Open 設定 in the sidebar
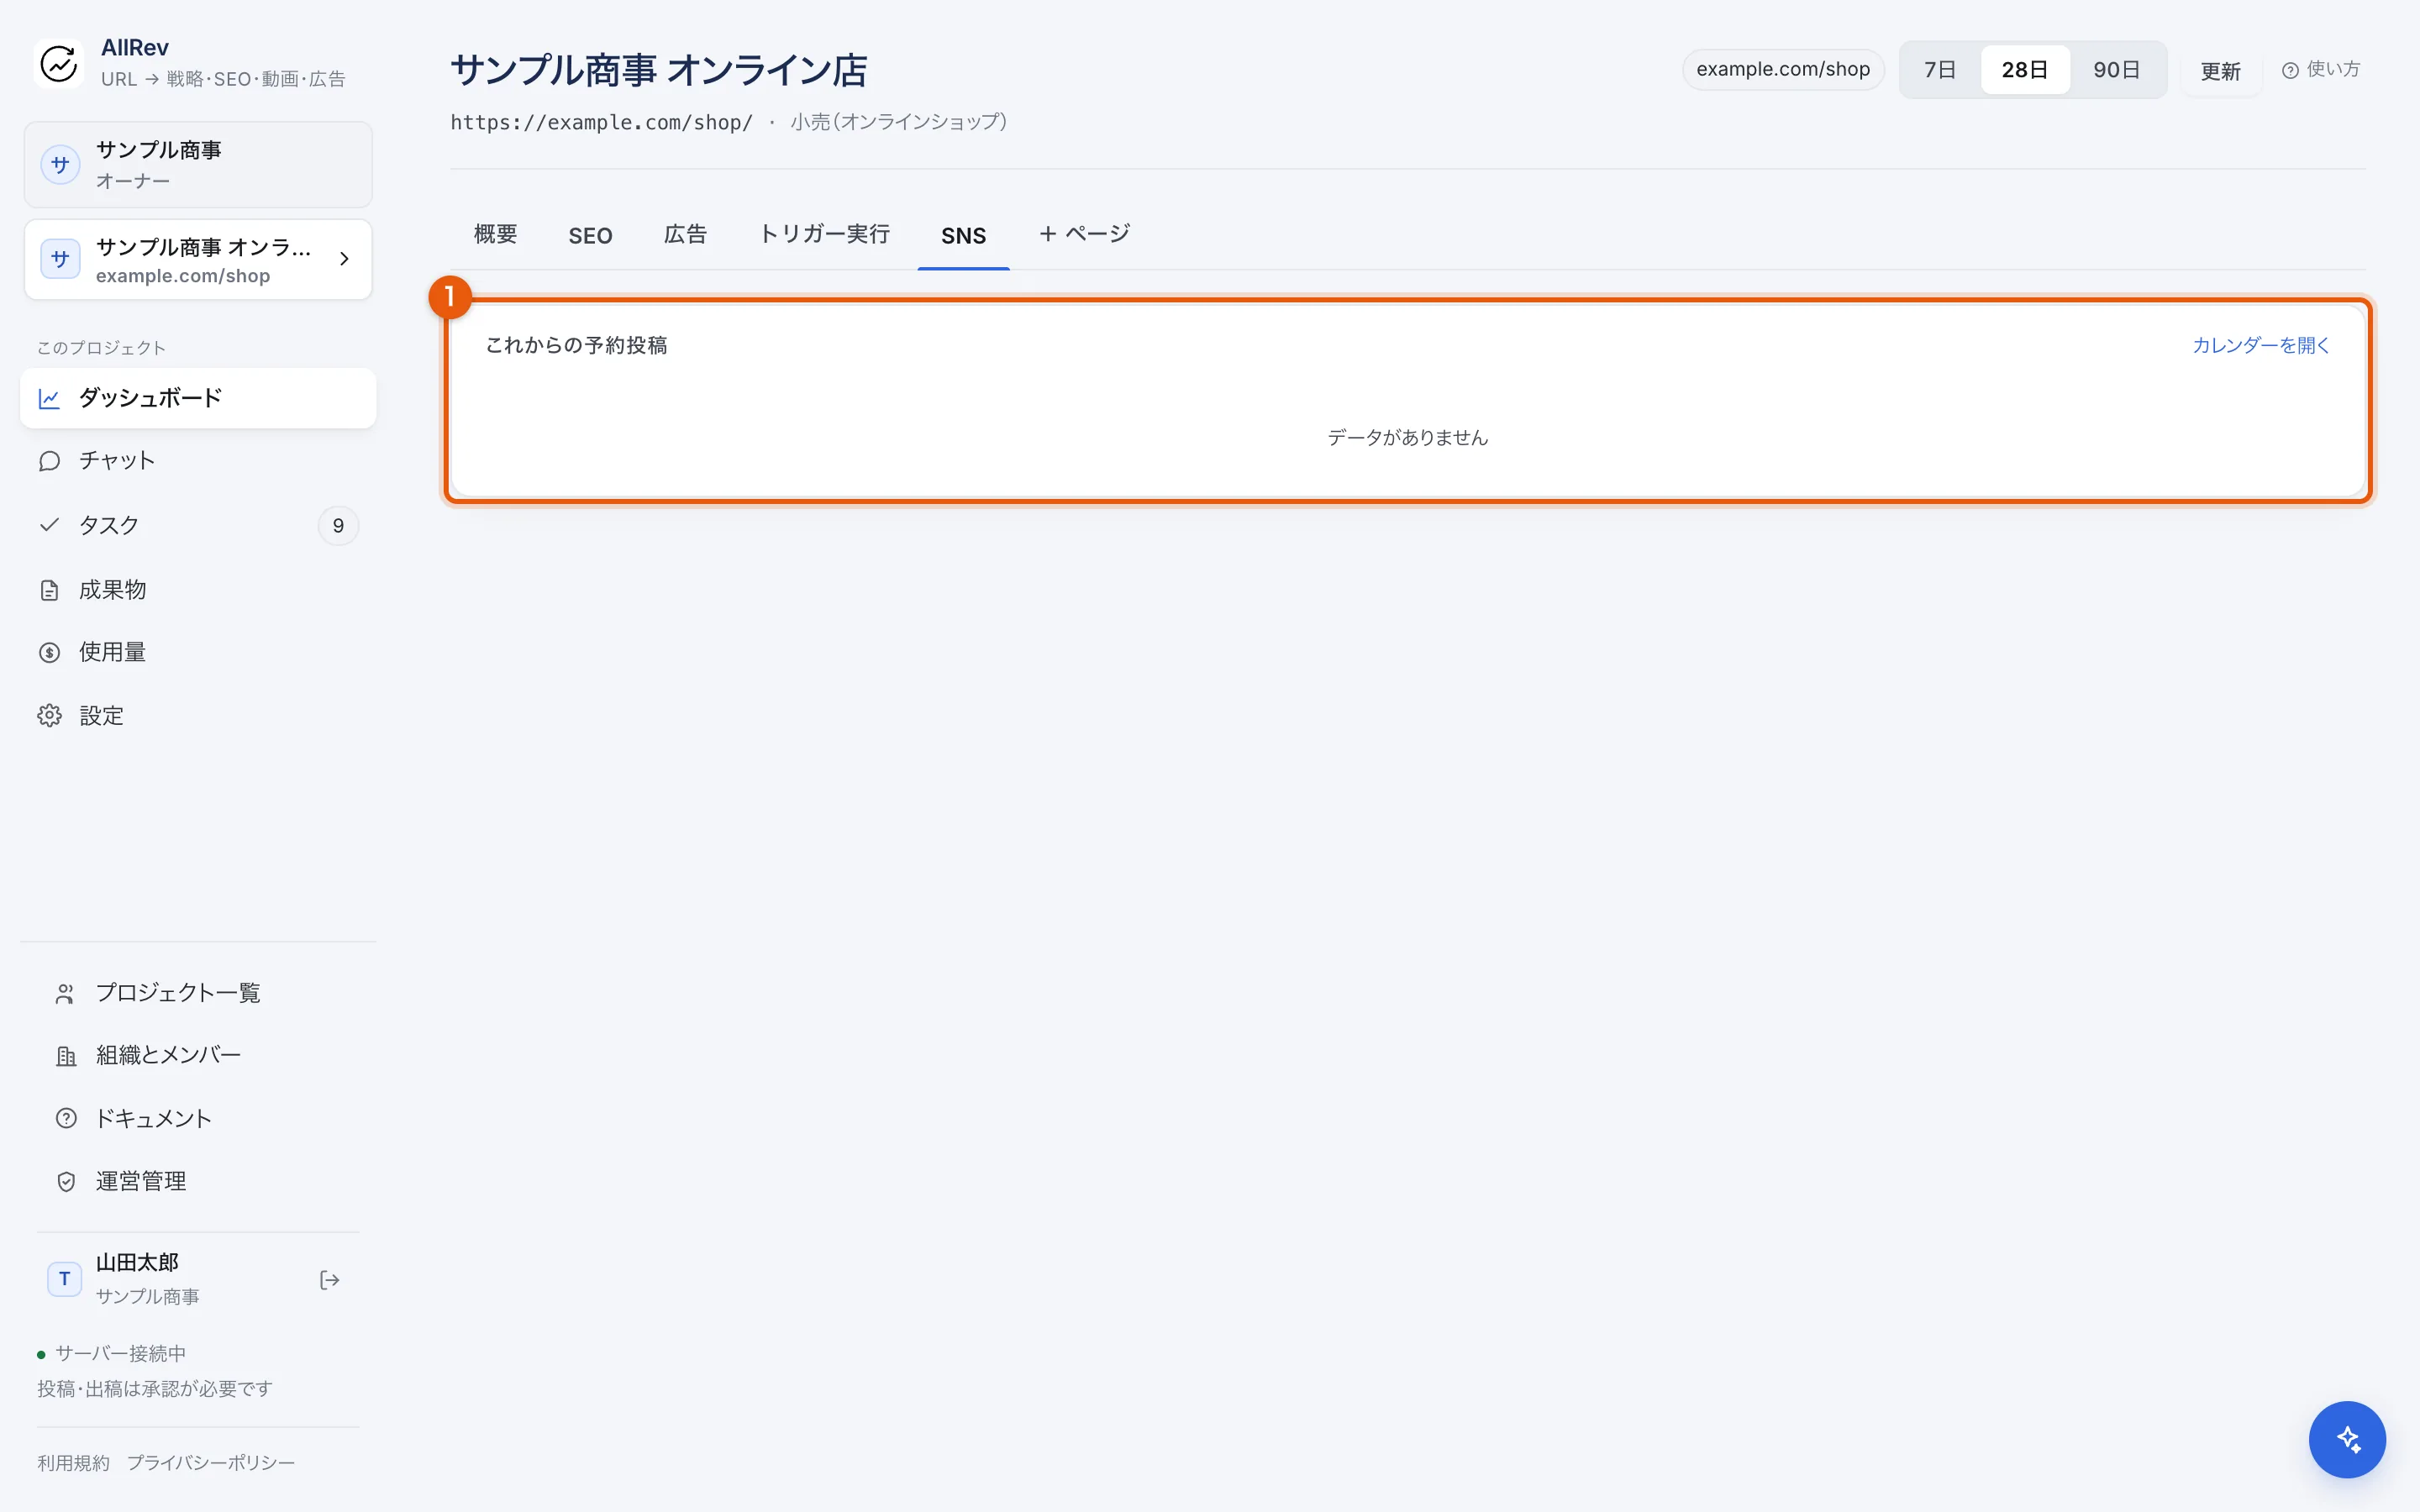2420x1512 pixels. (198, 716)
